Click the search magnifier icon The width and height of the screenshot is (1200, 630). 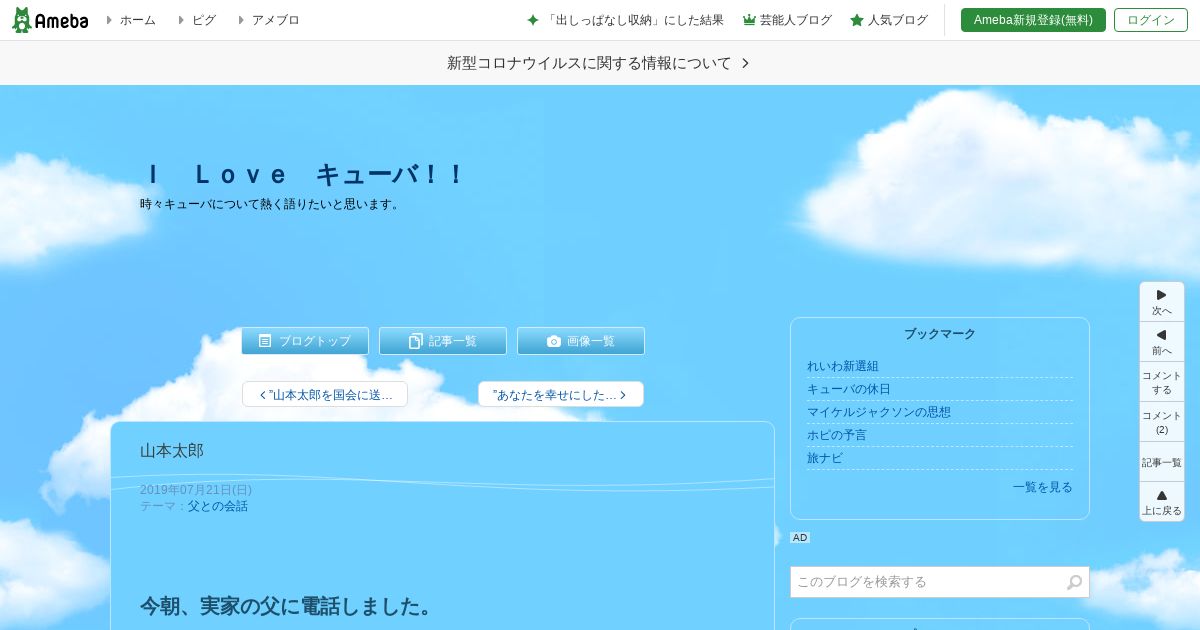tap(1075, 582)
